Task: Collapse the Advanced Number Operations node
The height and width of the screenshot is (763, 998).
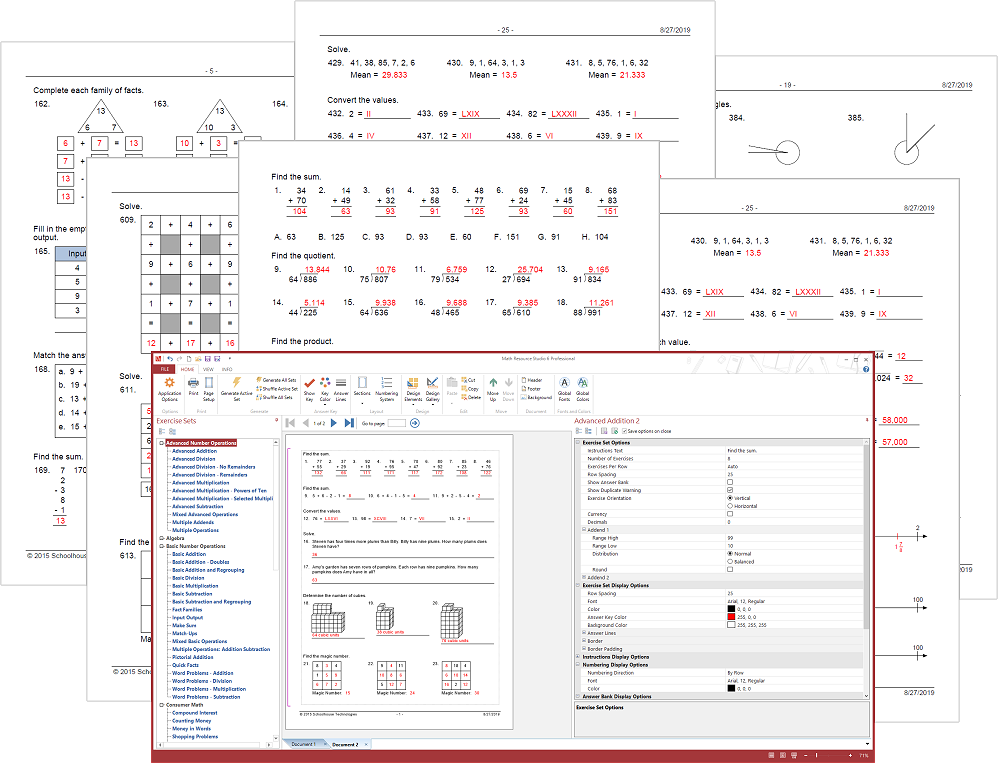Action: pos(162,443)
